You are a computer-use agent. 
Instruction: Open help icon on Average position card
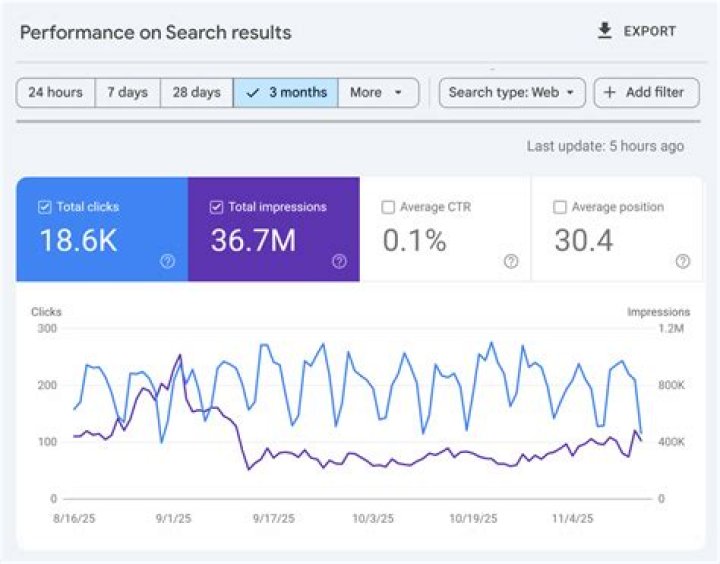click(683, 261)
